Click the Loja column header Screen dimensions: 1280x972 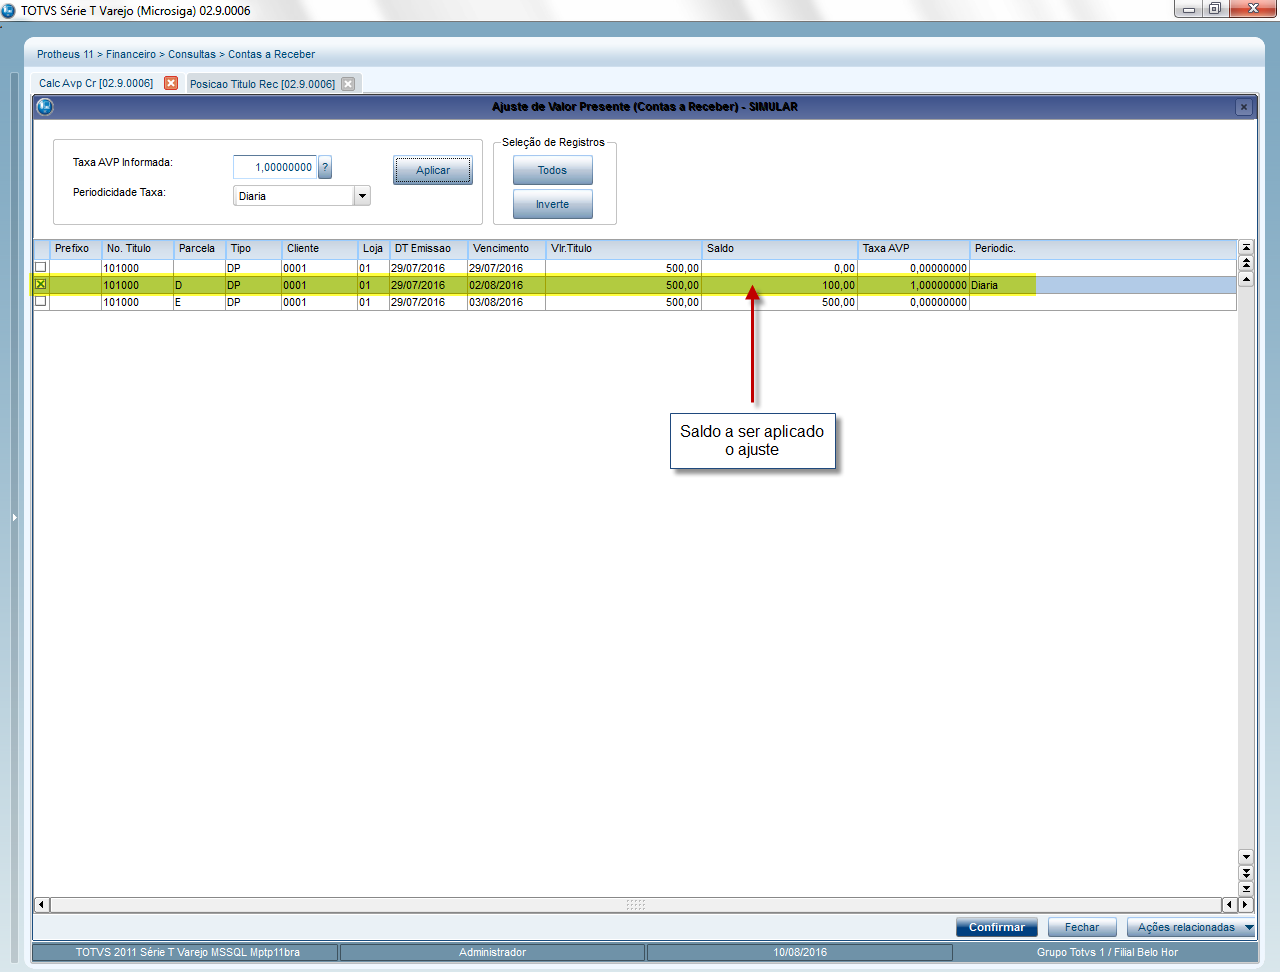(x=373, y=248)
